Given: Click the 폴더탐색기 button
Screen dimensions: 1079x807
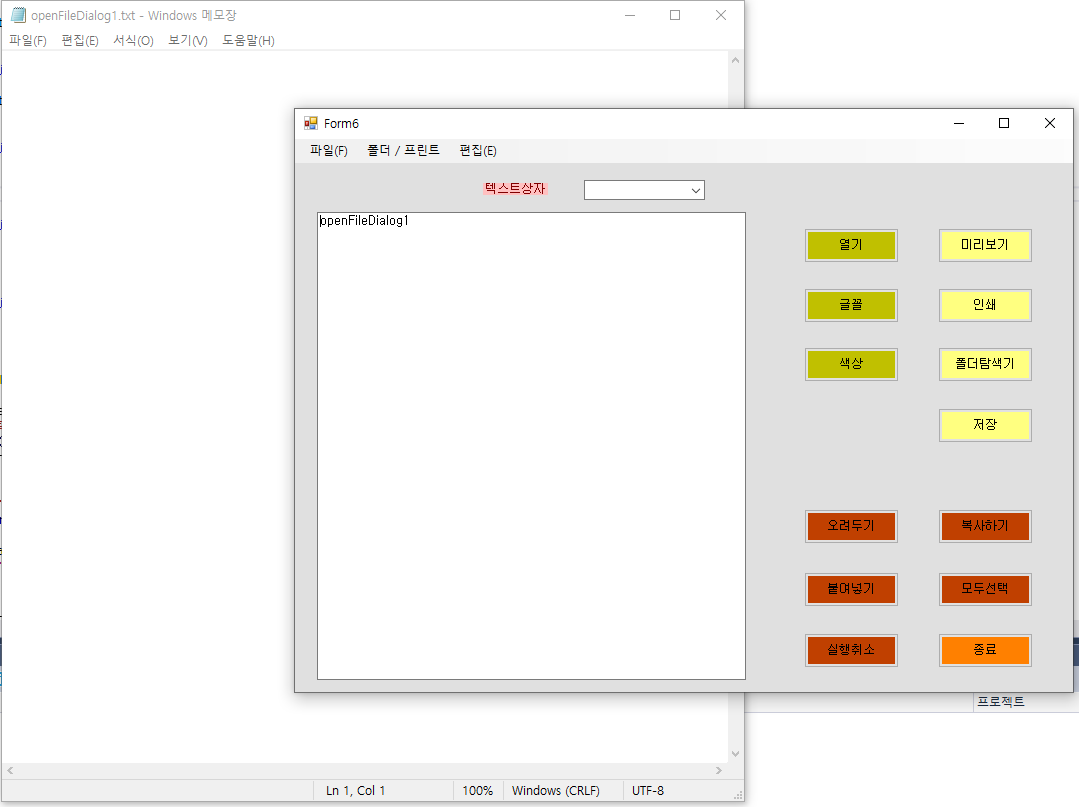Looking at the screenshot, I should click(x=985, y=364).
